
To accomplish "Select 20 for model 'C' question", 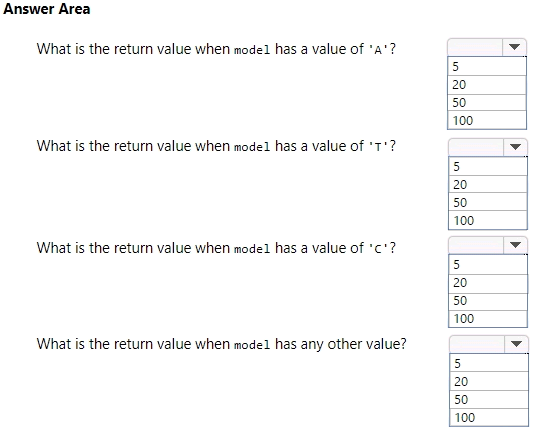I will point(488,283).
